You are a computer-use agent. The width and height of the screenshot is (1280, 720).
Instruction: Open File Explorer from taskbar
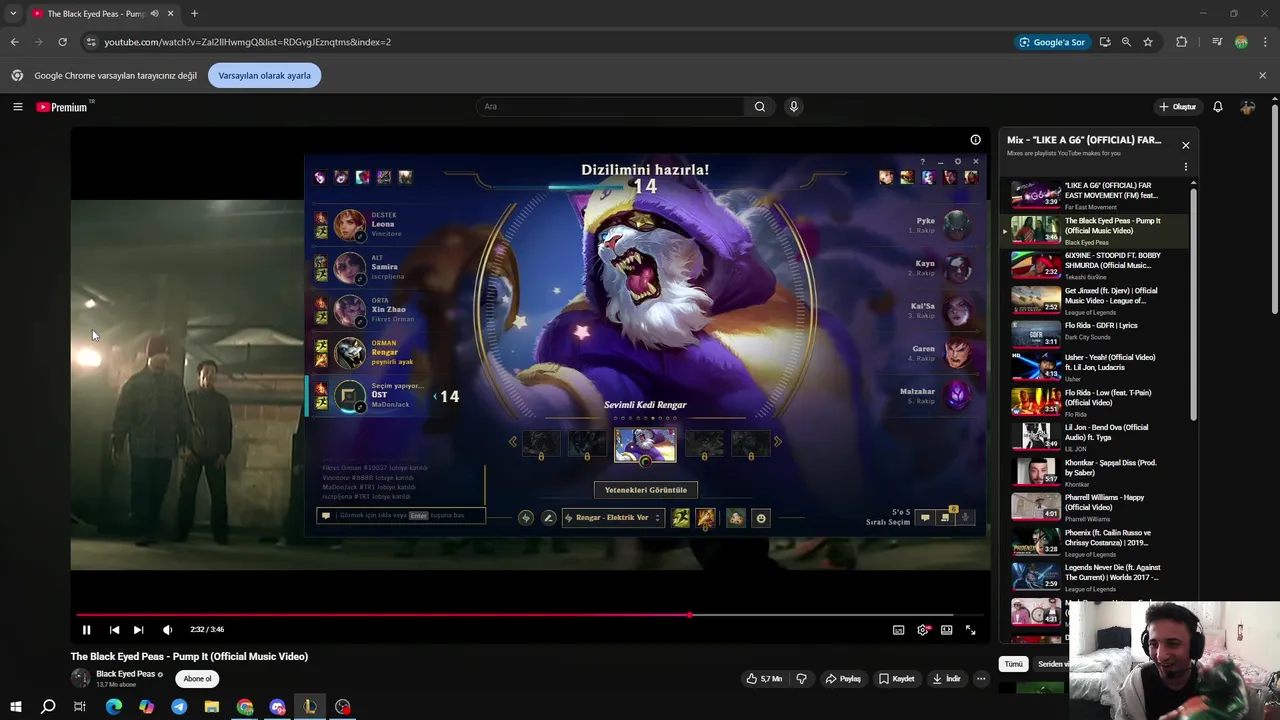[212, 707]
